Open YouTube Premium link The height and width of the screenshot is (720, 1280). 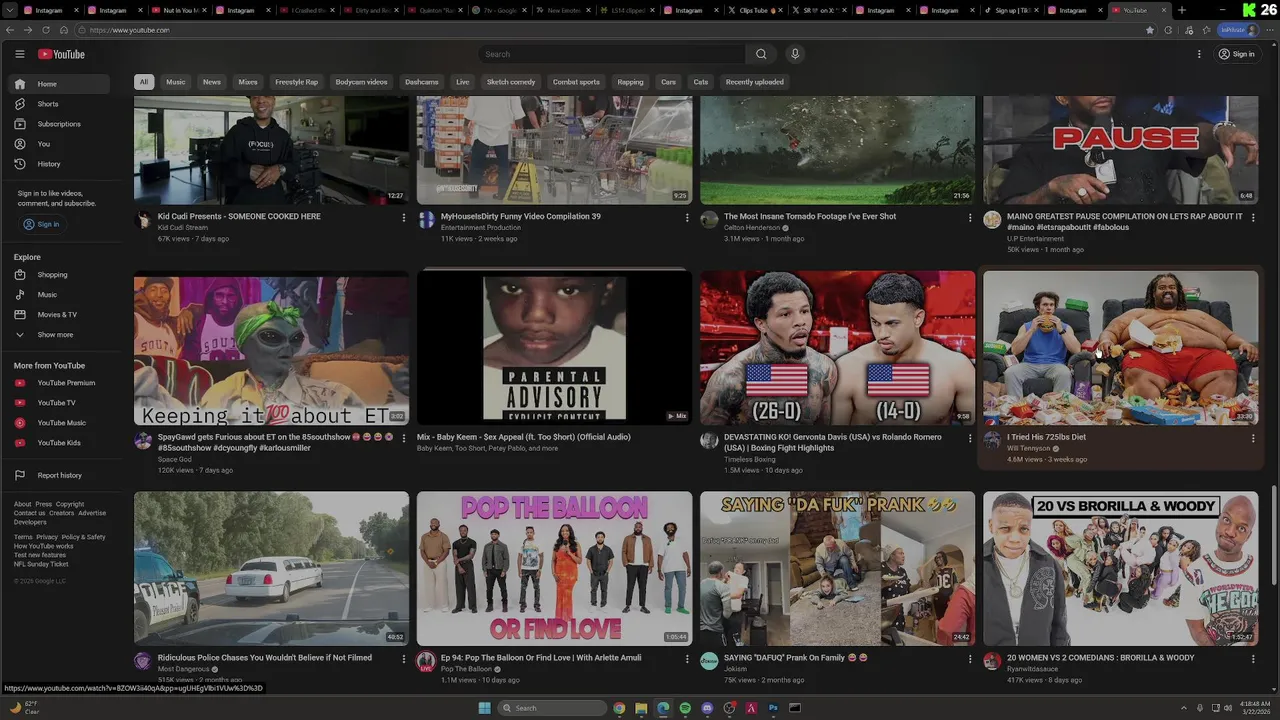(61, 383)
